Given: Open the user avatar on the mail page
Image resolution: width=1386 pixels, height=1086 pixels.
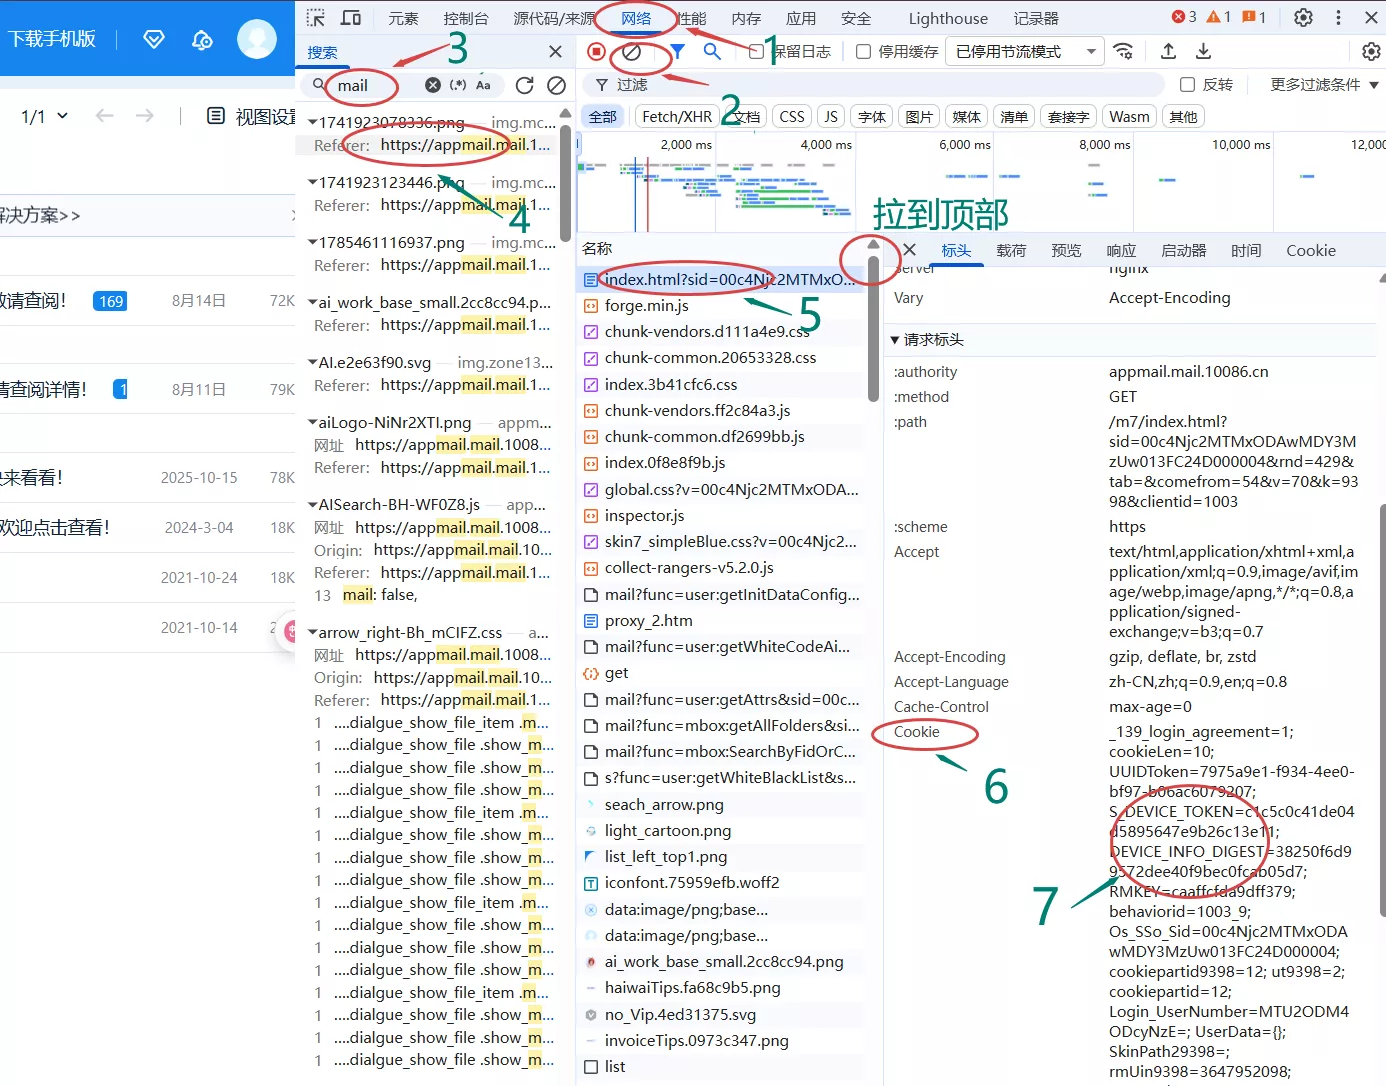Looking at the screenshot, I should pos(257,39).
